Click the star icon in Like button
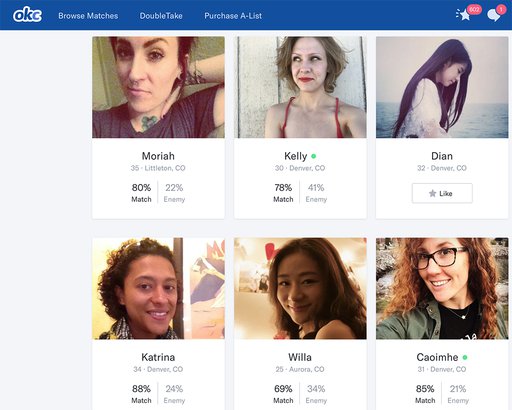Image resolution: width=512 pixels, height=410 pixels. (x=432, y=193)
